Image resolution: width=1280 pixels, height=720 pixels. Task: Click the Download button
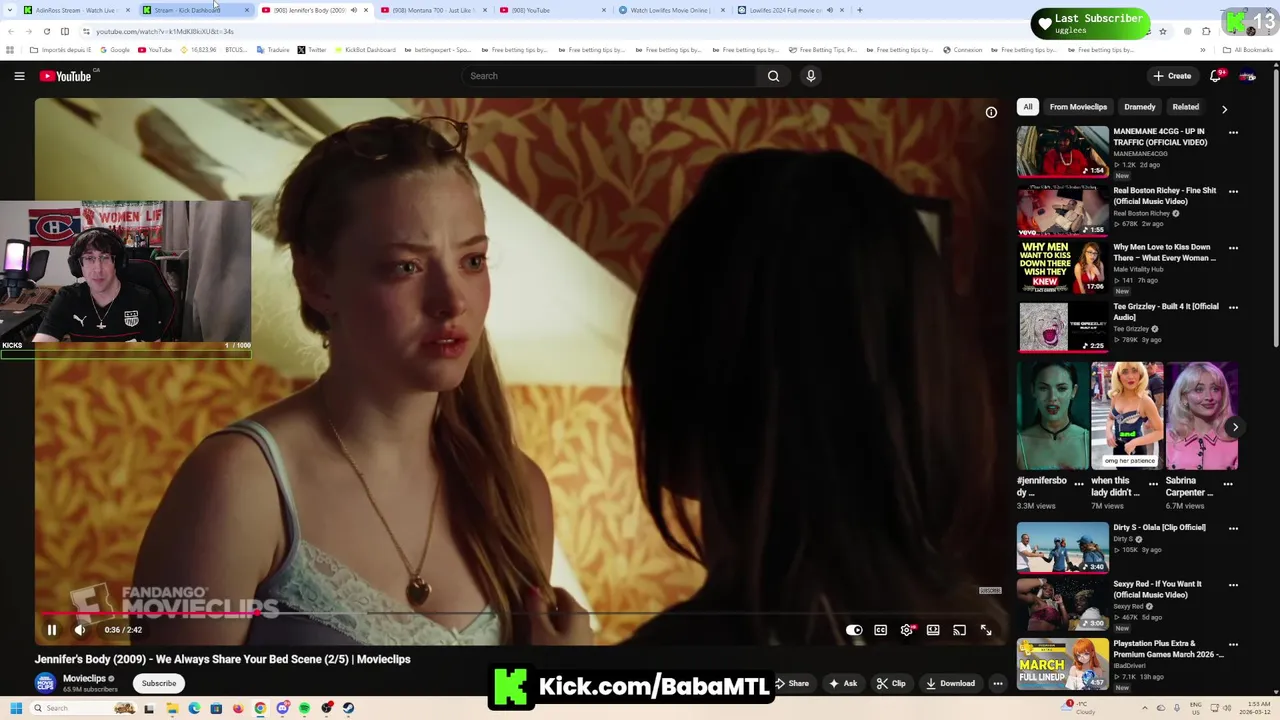pyautogui.click(x=950, y=683)
